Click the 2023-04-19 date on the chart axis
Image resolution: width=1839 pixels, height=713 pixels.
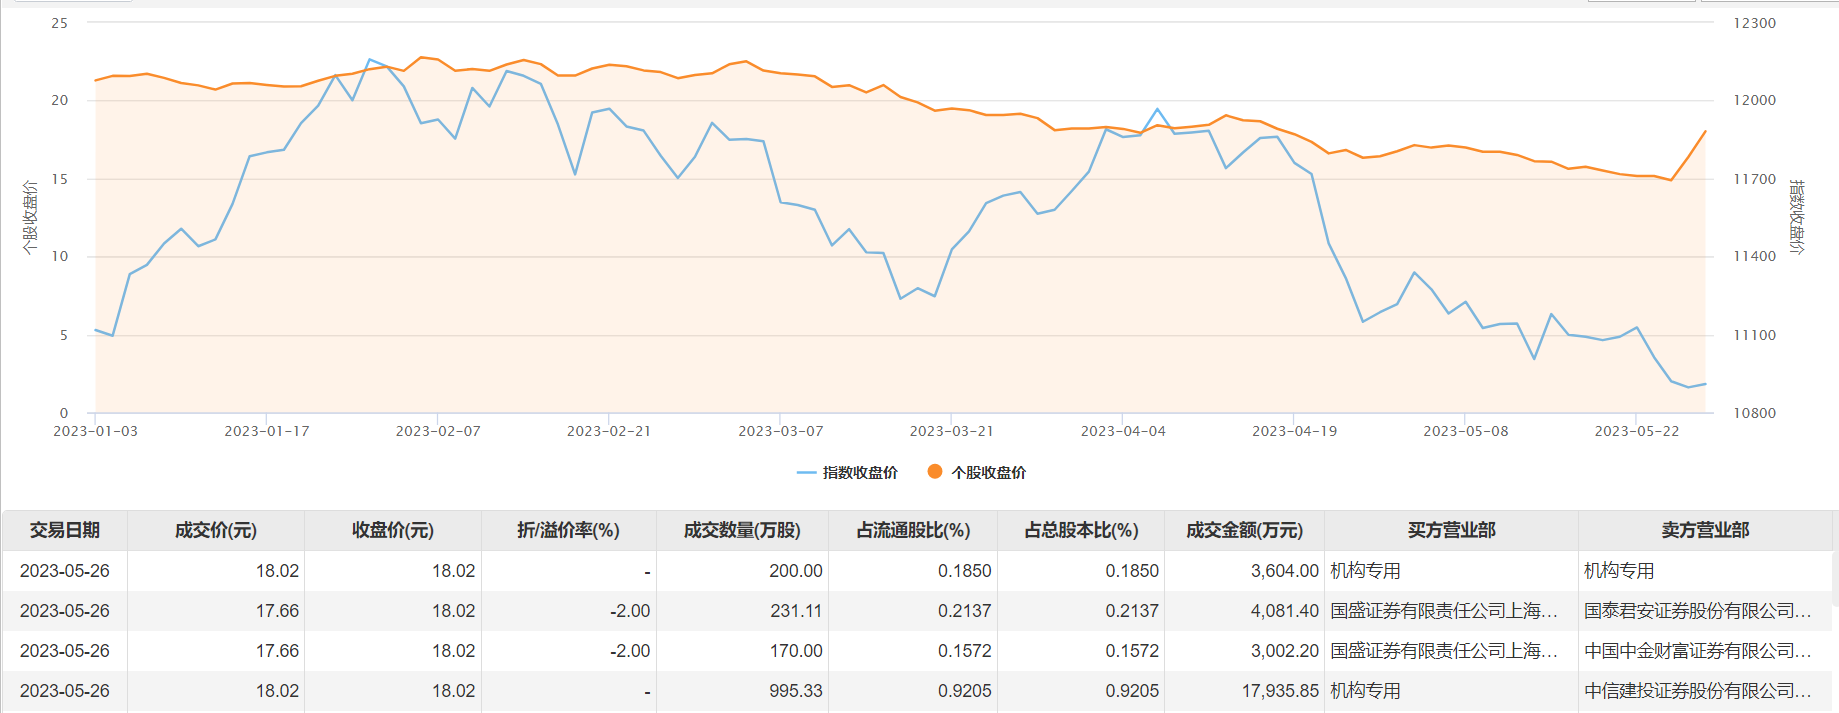click(1294, 431)
